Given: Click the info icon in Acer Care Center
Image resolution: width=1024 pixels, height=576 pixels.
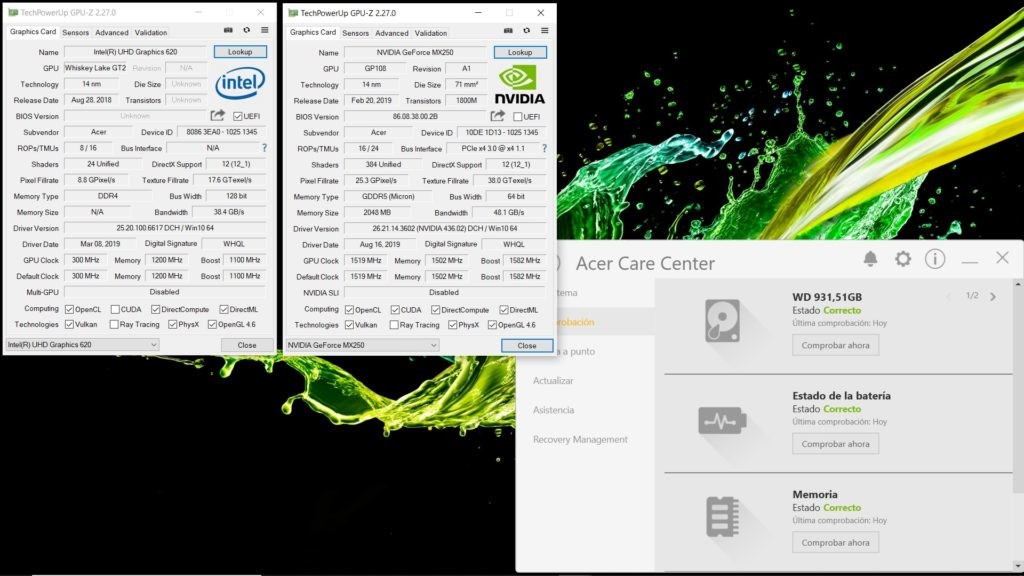Looking at the screenshot, I should click(935, 259).
